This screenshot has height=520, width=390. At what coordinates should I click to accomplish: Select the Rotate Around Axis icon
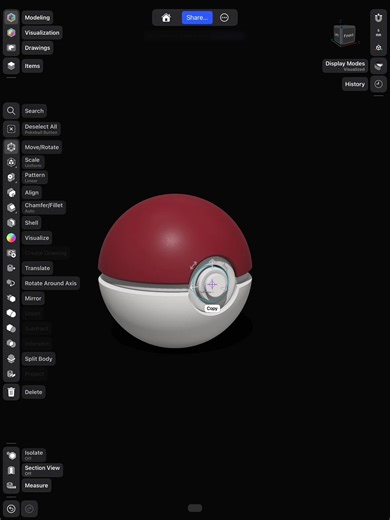pyautogui.click(x=11, y=283)
